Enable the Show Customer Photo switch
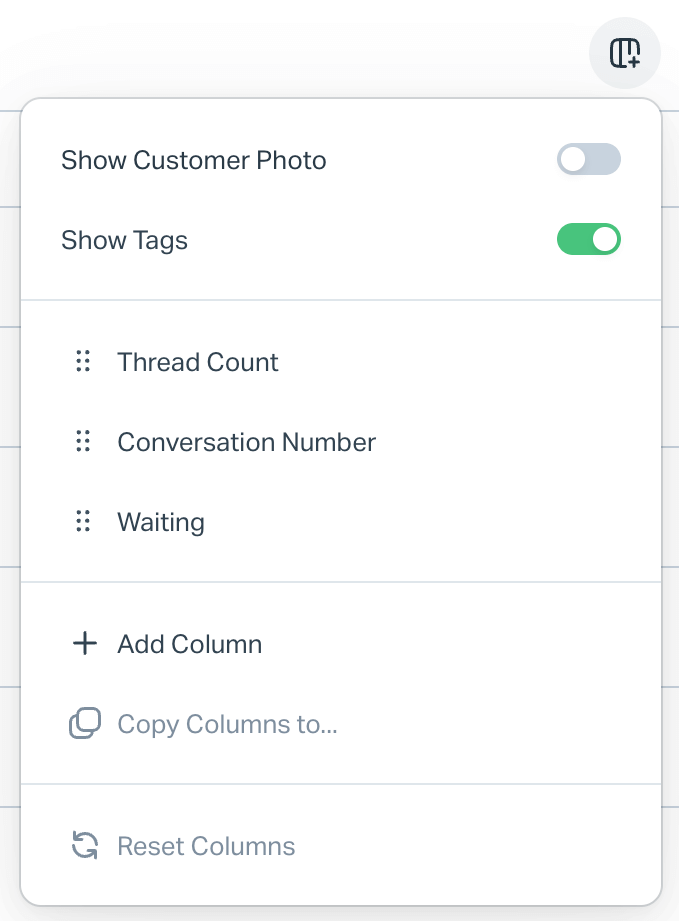This screenshot has width=679, height=921. pyautogui.click(x=589, y=159)
